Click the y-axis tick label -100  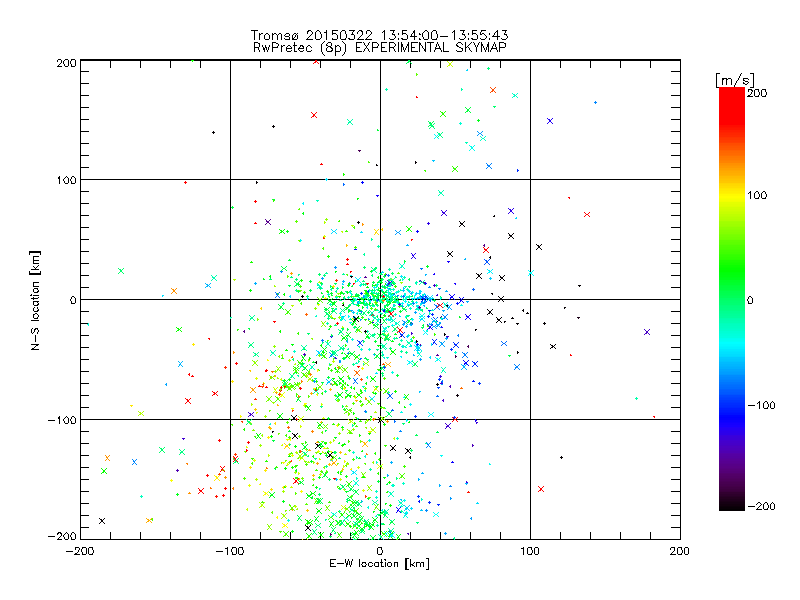pyautogui.click(x=62, y=420)
